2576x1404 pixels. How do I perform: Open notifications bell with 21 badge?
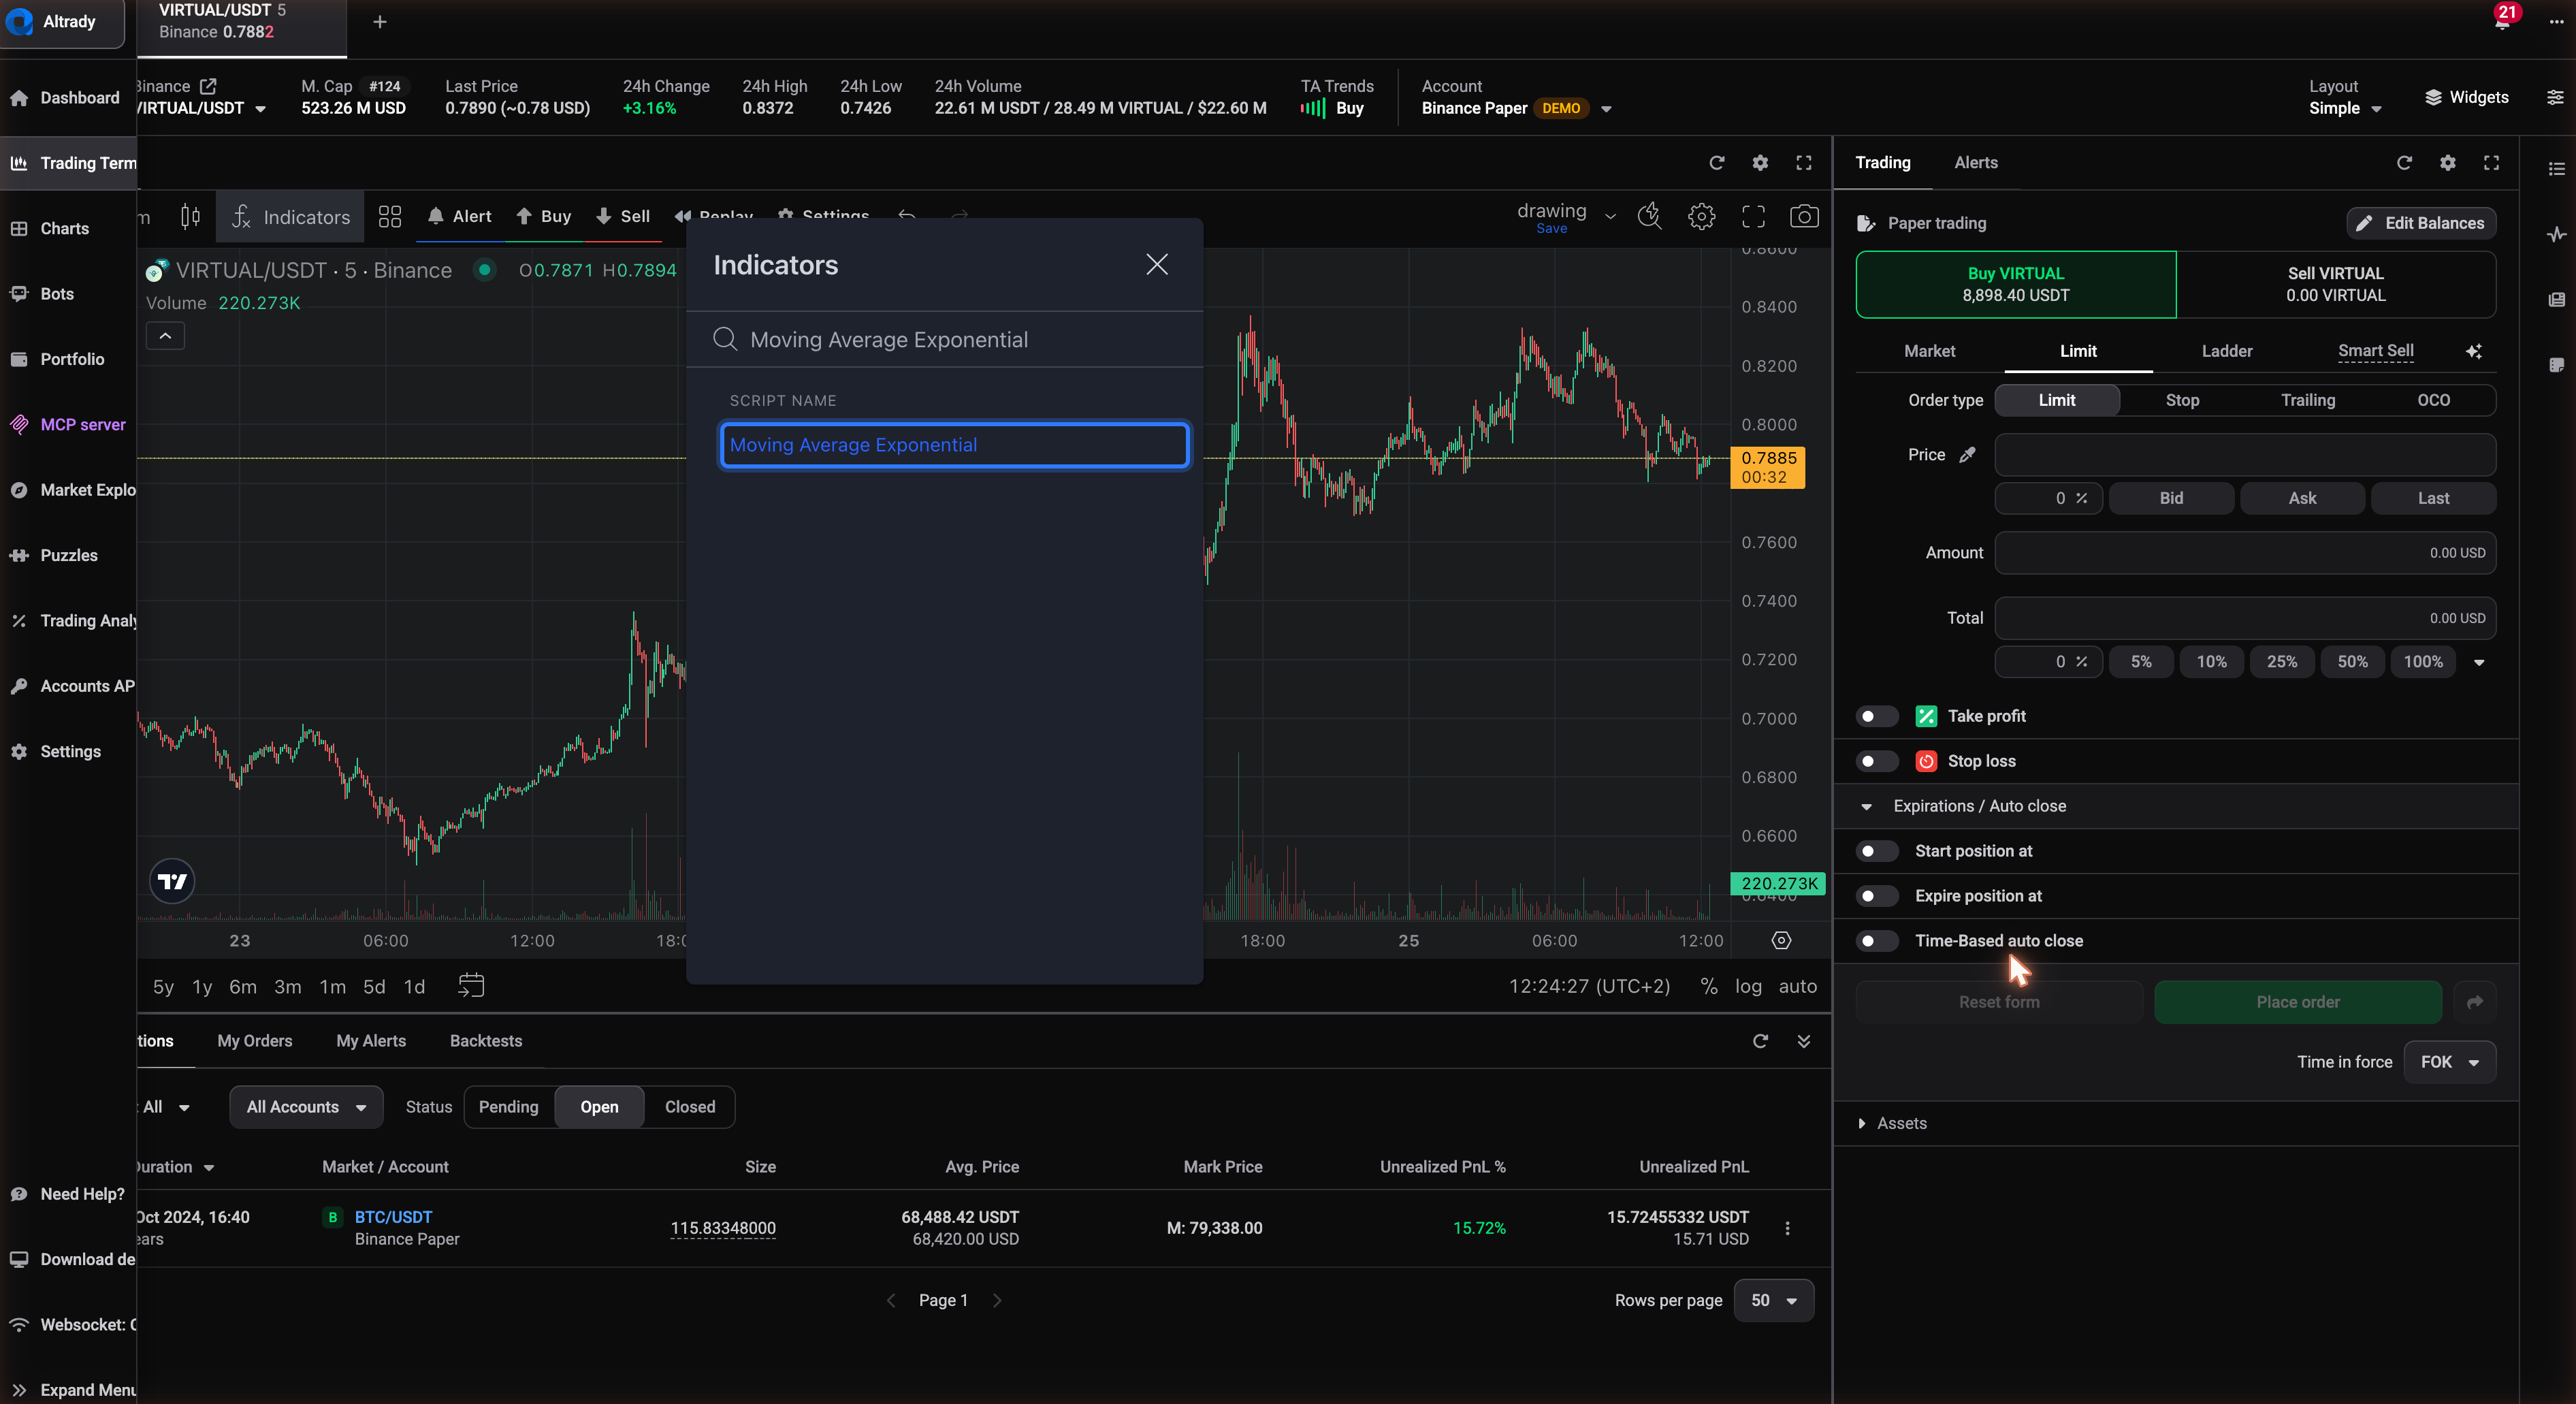tap(2503, 20)
